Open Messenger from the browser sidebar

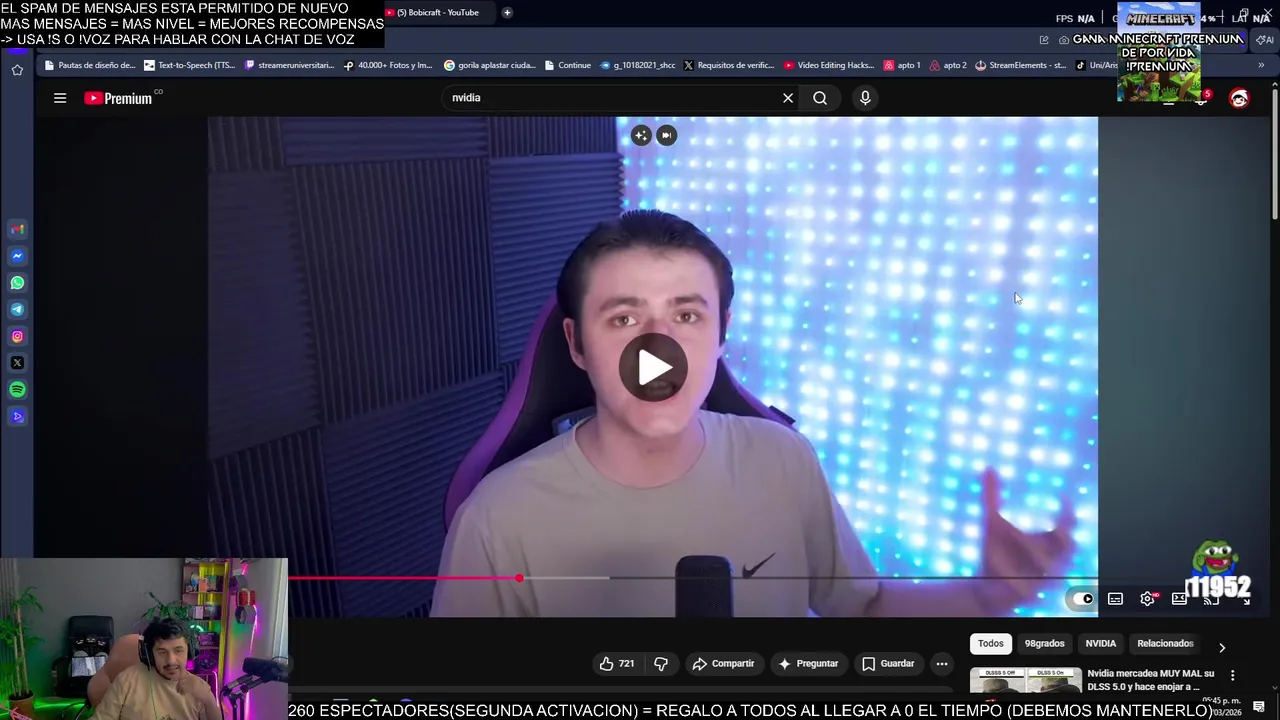(x=17, y=256)
